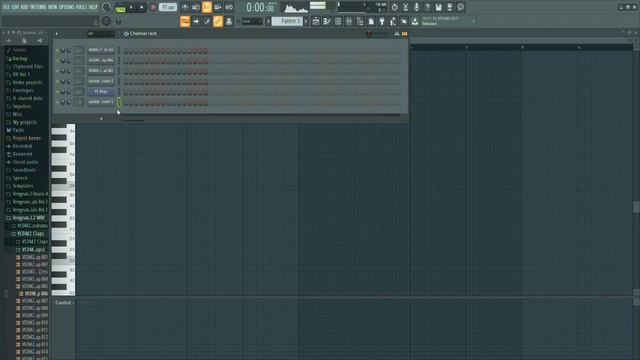Select the FL Keys channel button
Image resolution: width=640 pixels, height=360 pixels.
(101, 92)
